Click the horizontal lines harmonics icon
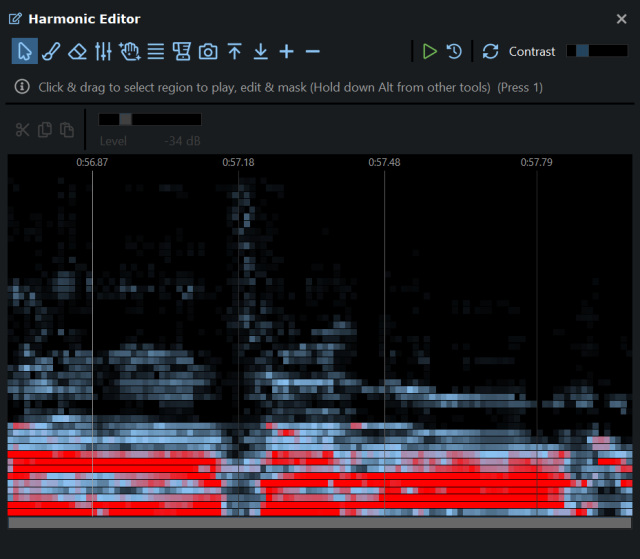This screenshot has width=640, height=559. click(156, 52)
